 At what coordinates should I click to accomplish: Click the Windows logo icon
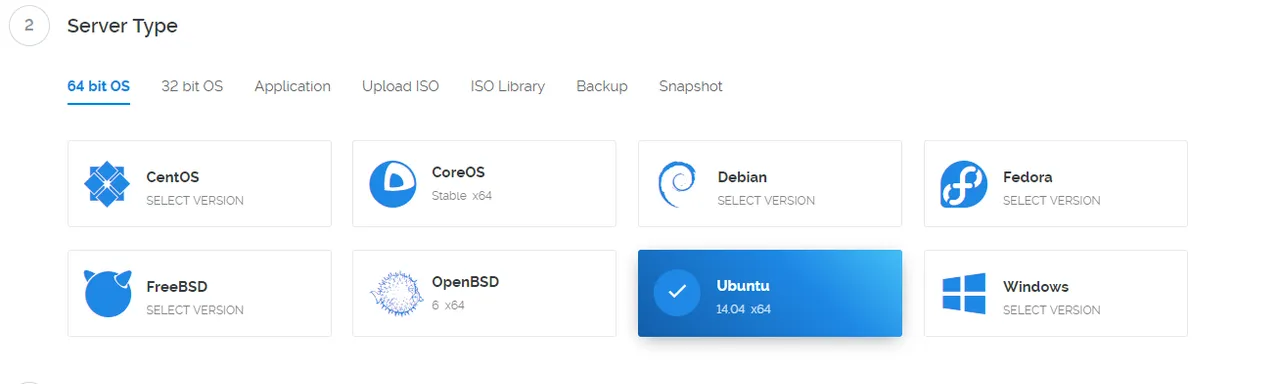click(x=964, y=294)
